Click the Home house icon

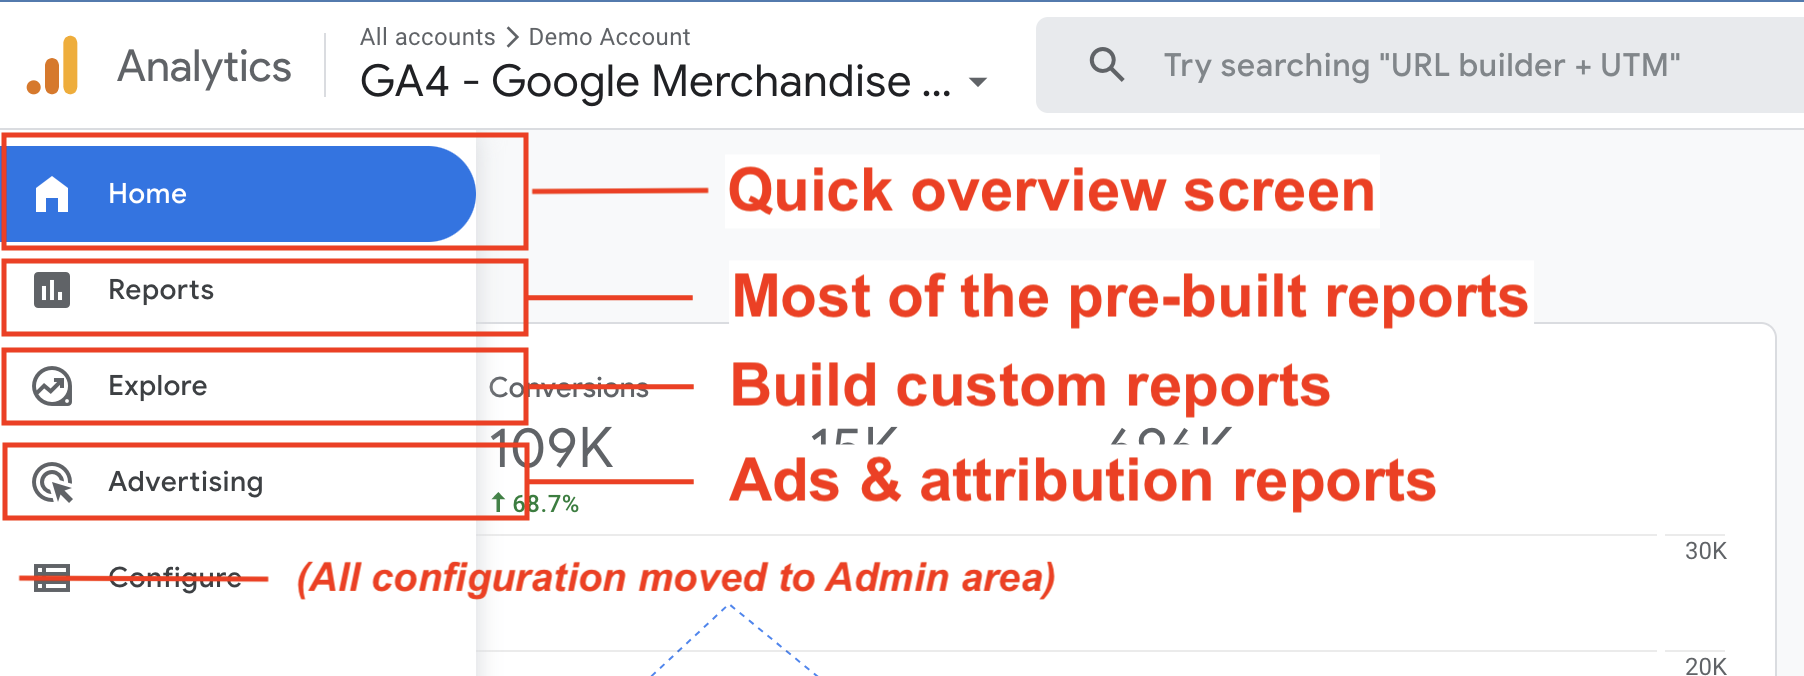pos(52,194)
